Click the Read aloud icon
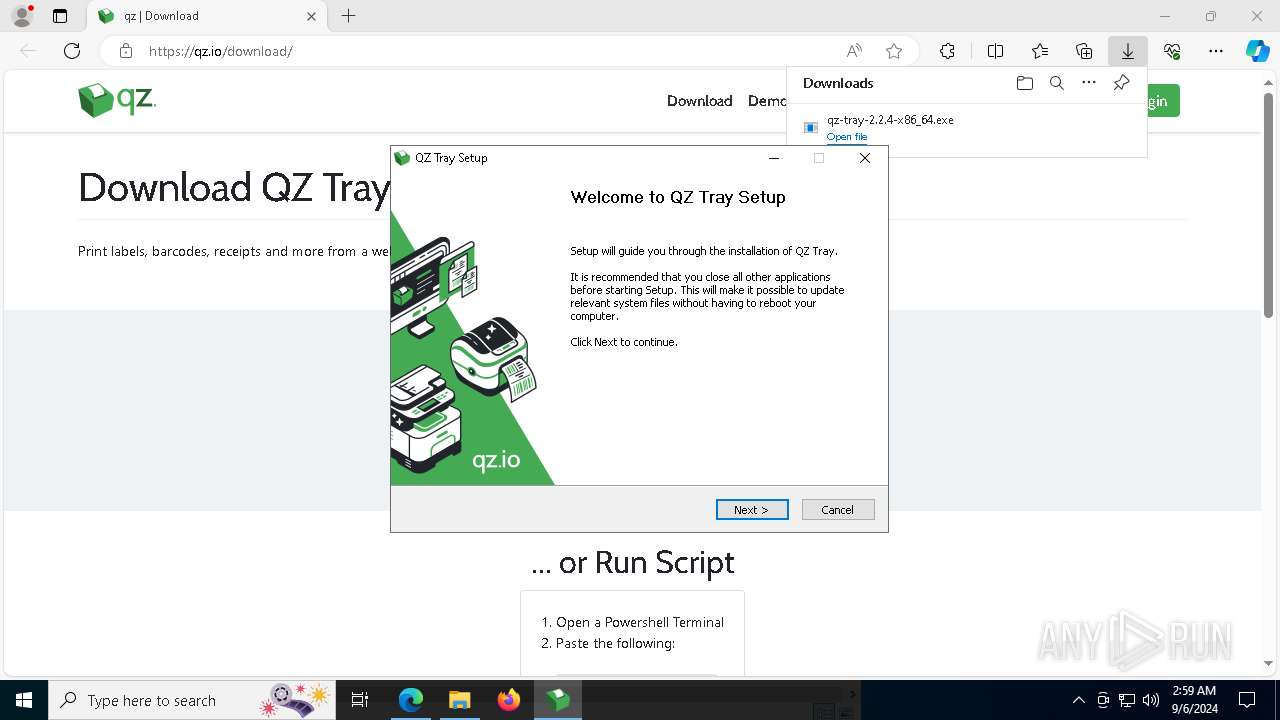Screen dimensions: 1280x720 tap(854, 51)
